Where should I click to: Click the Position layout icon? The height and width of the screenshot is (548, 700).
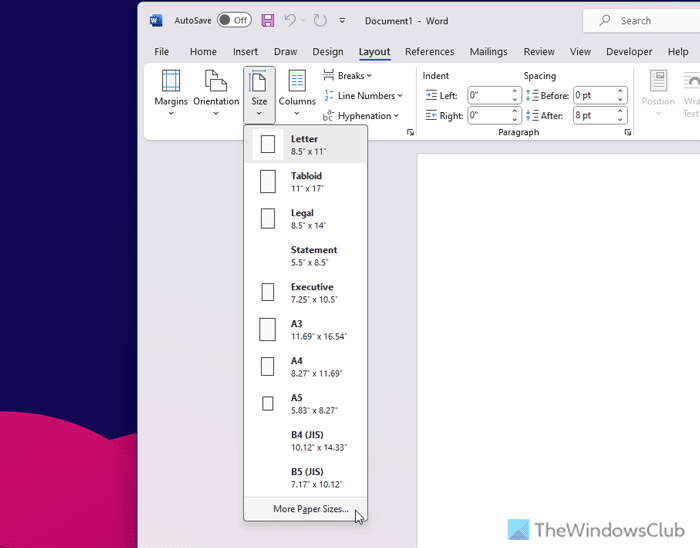point(658,93)
